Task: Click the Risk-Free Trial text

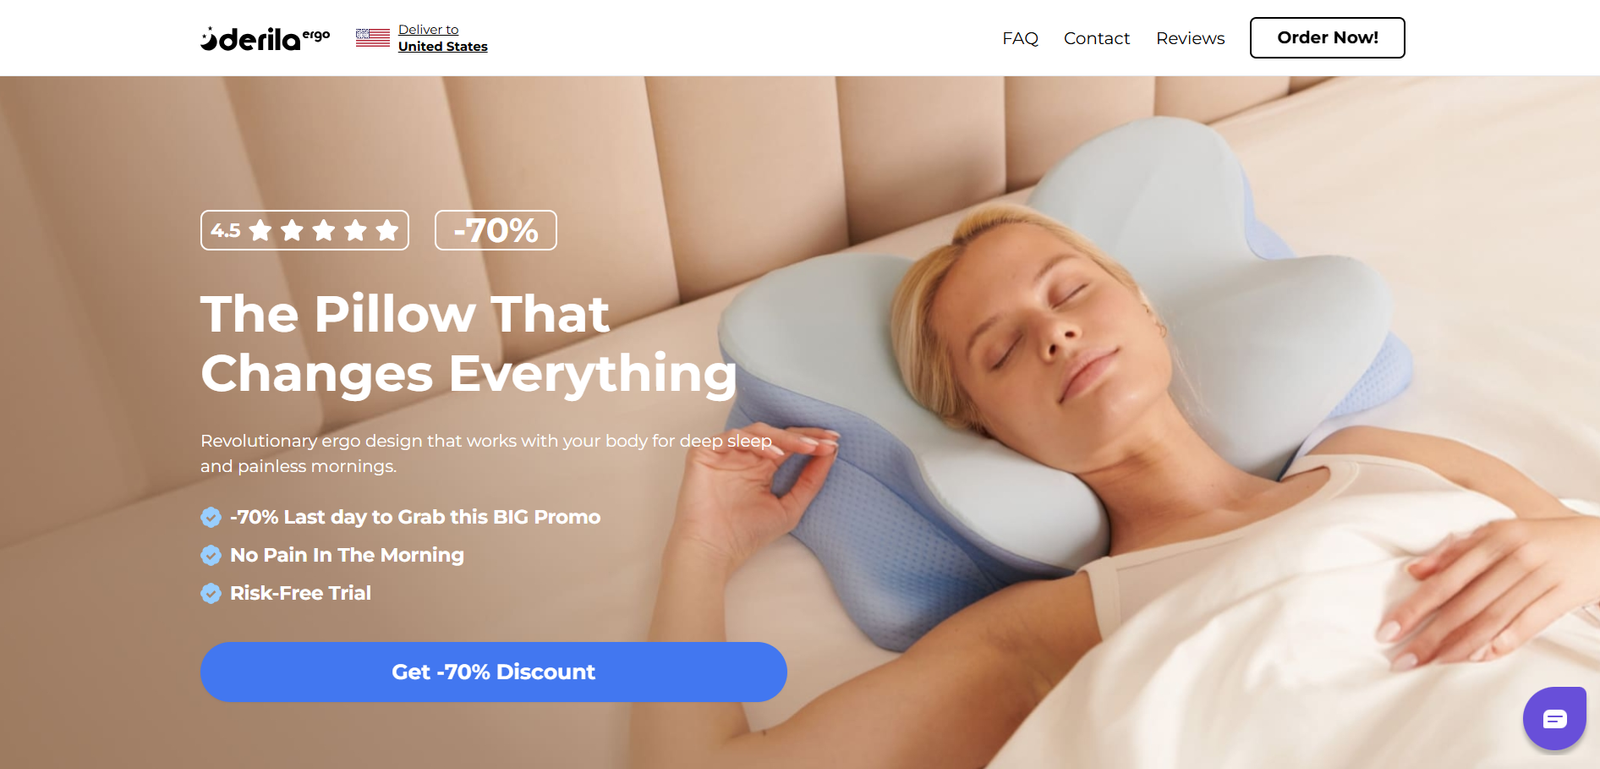Action: point(300,593)
